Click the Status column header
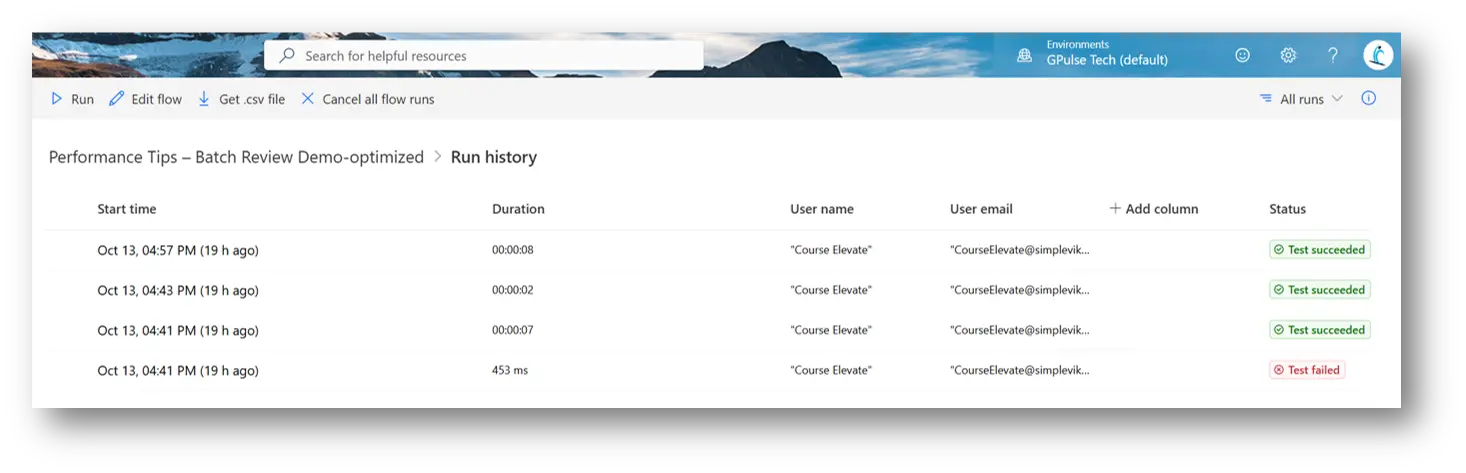This screenshot has width=1466, height=473. 1288,209
